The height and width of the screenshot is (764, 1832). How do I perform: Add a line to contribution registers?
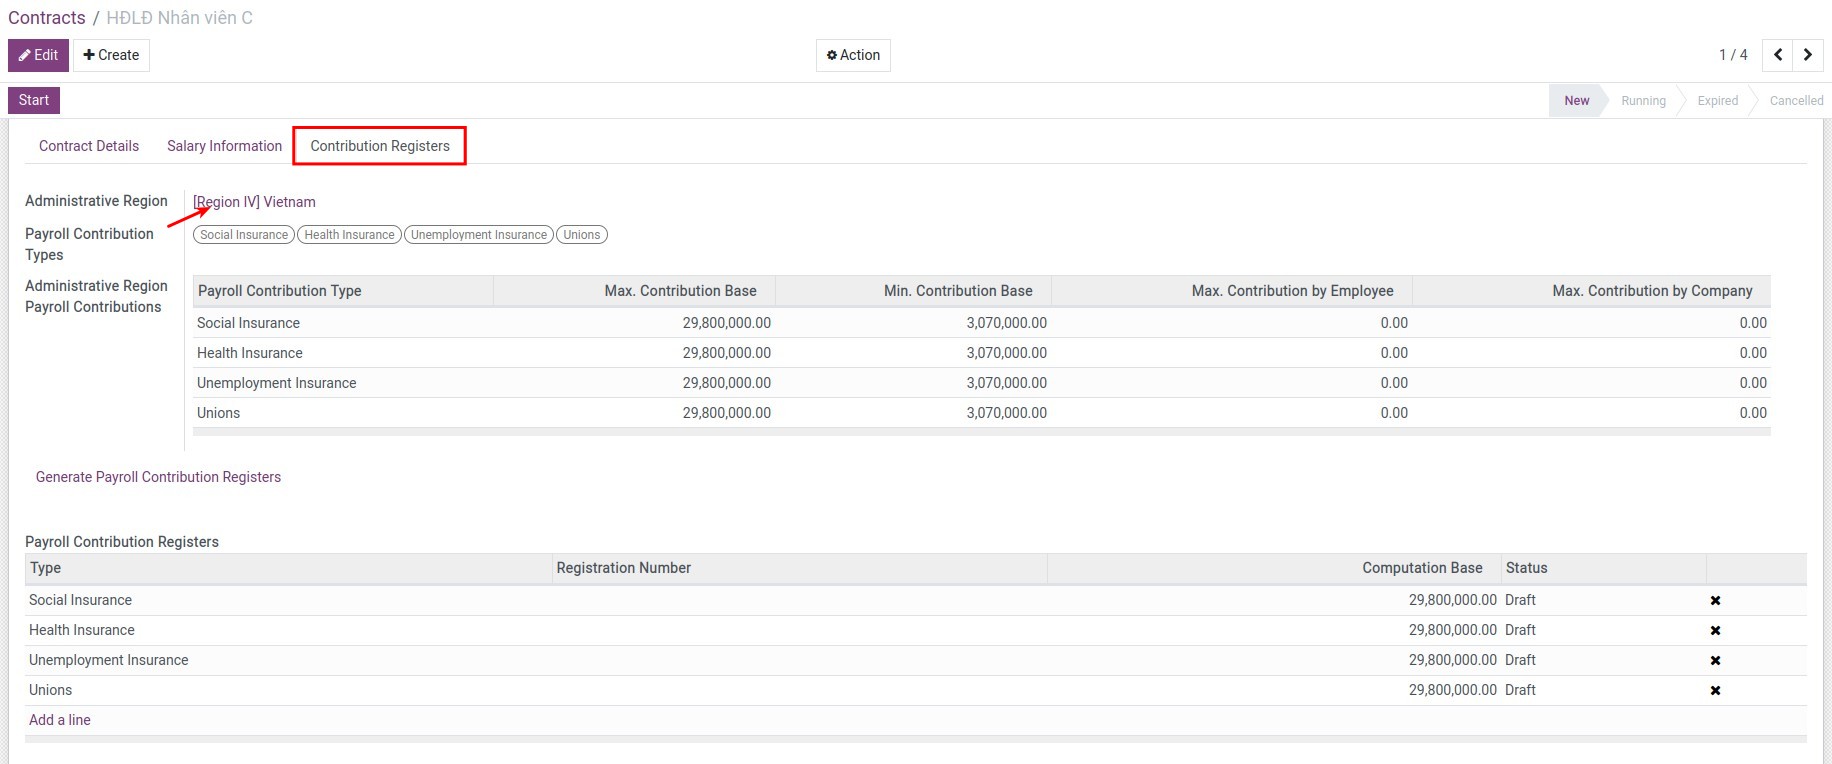(60, 720)
